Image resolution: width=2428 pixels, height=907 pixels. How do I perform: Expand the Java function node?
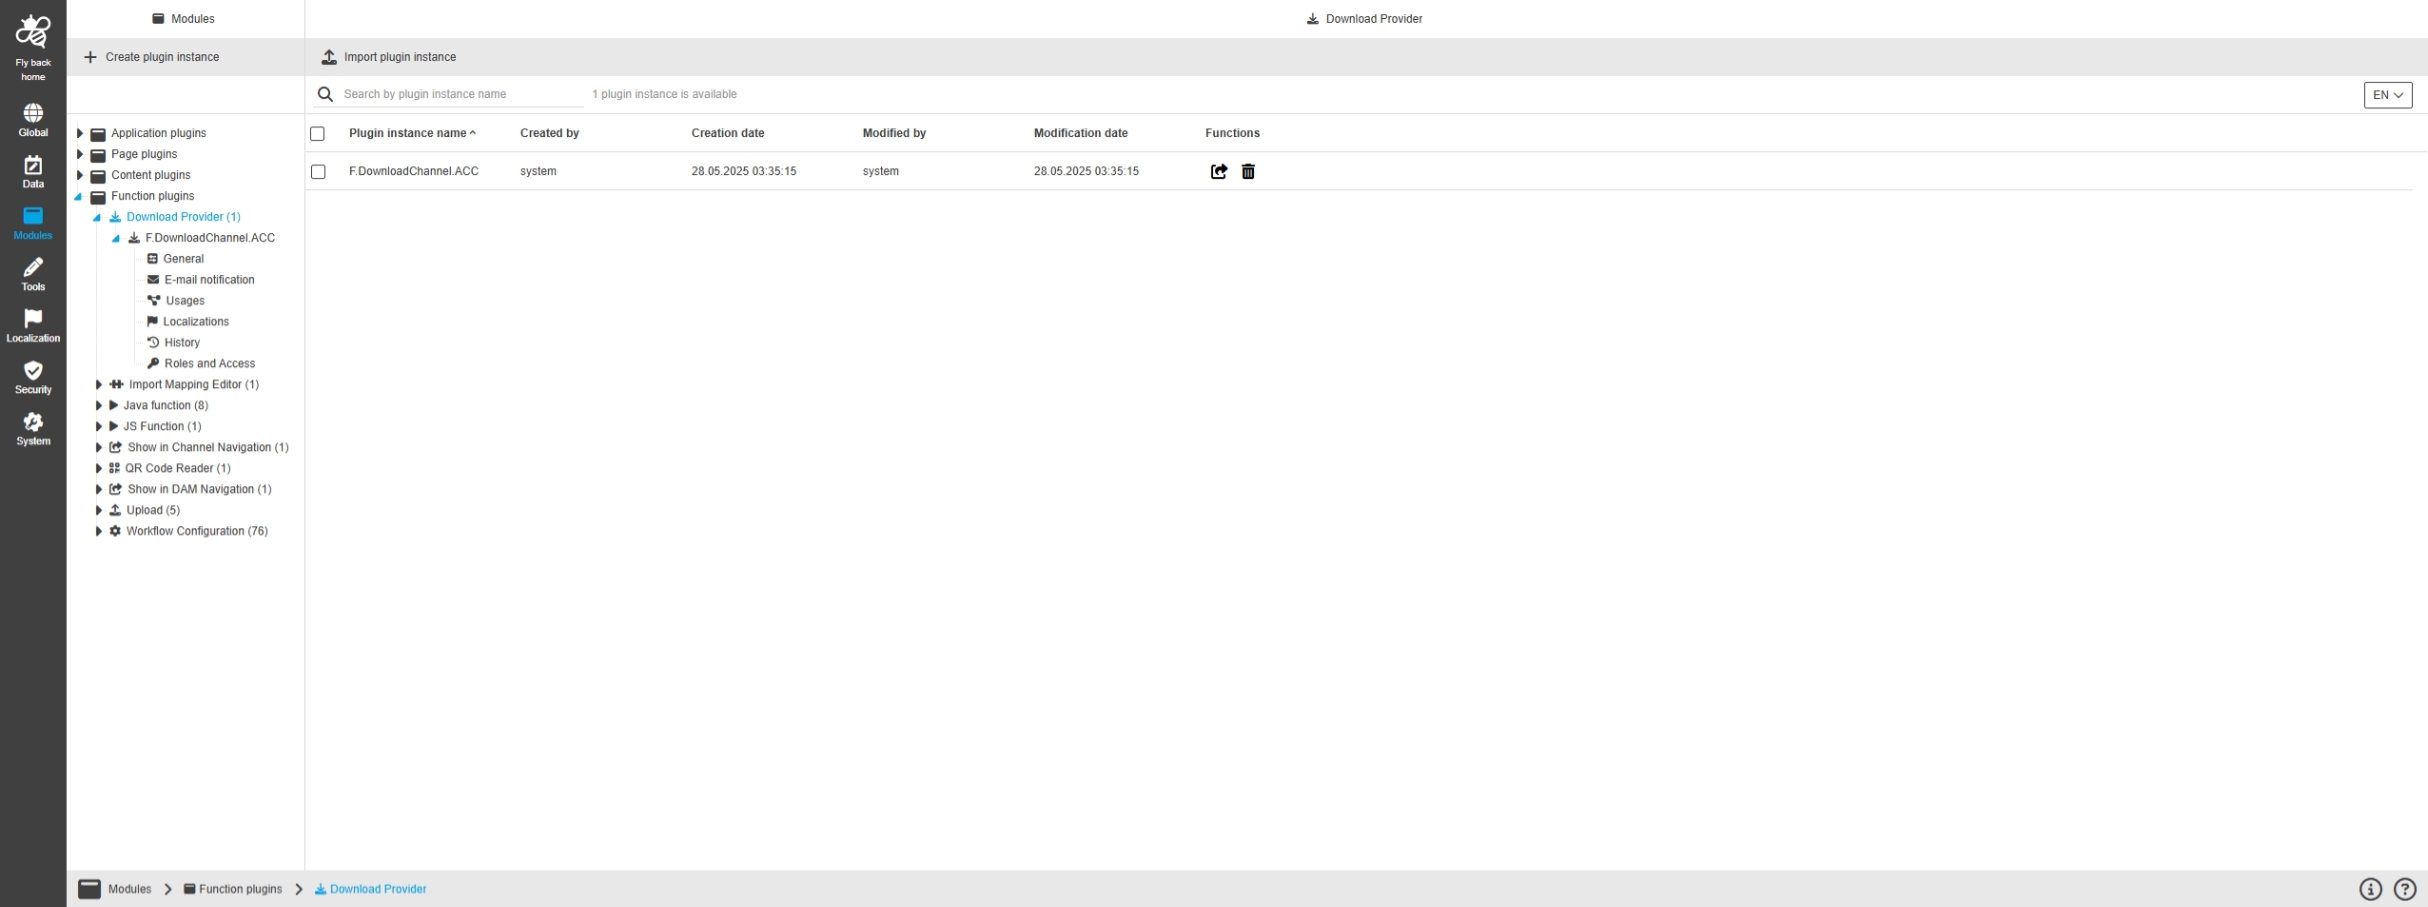point(99,405)
